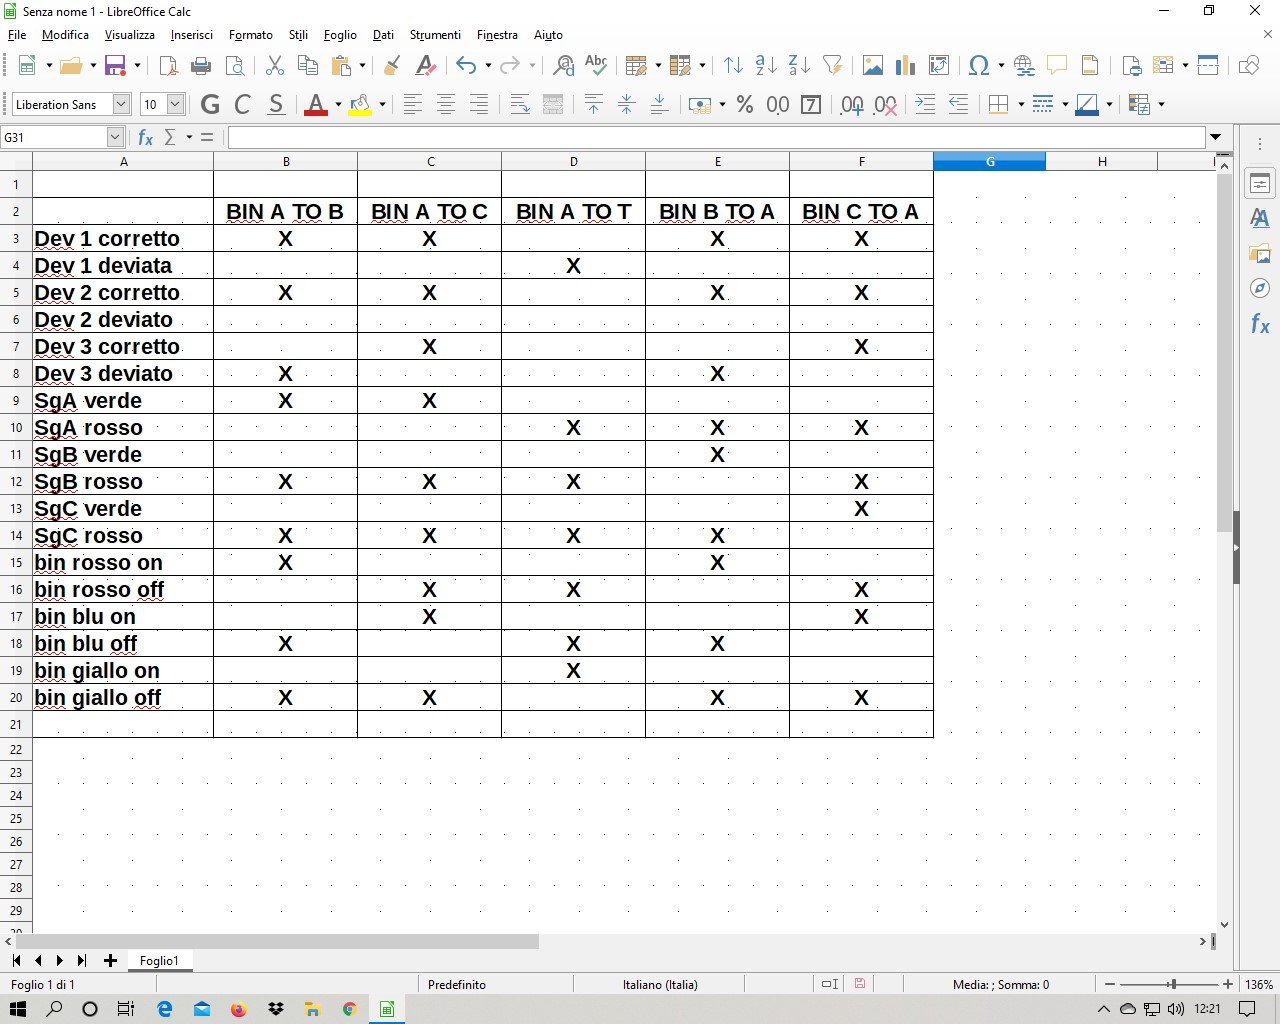This screenshot has height=1024, width=1280.
Task: Insert special character with Omega icon
Action: click(x=979, y=66)
